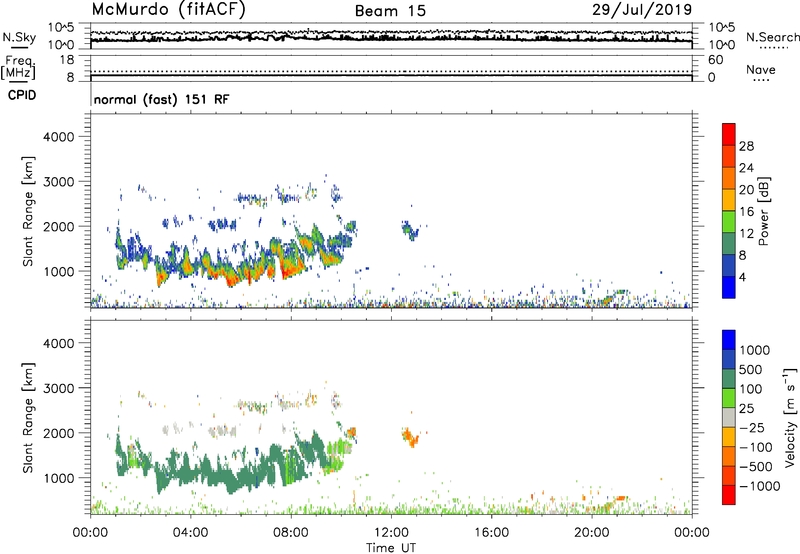Click the Power [dB] color bar title

click(x=763, y=211)
